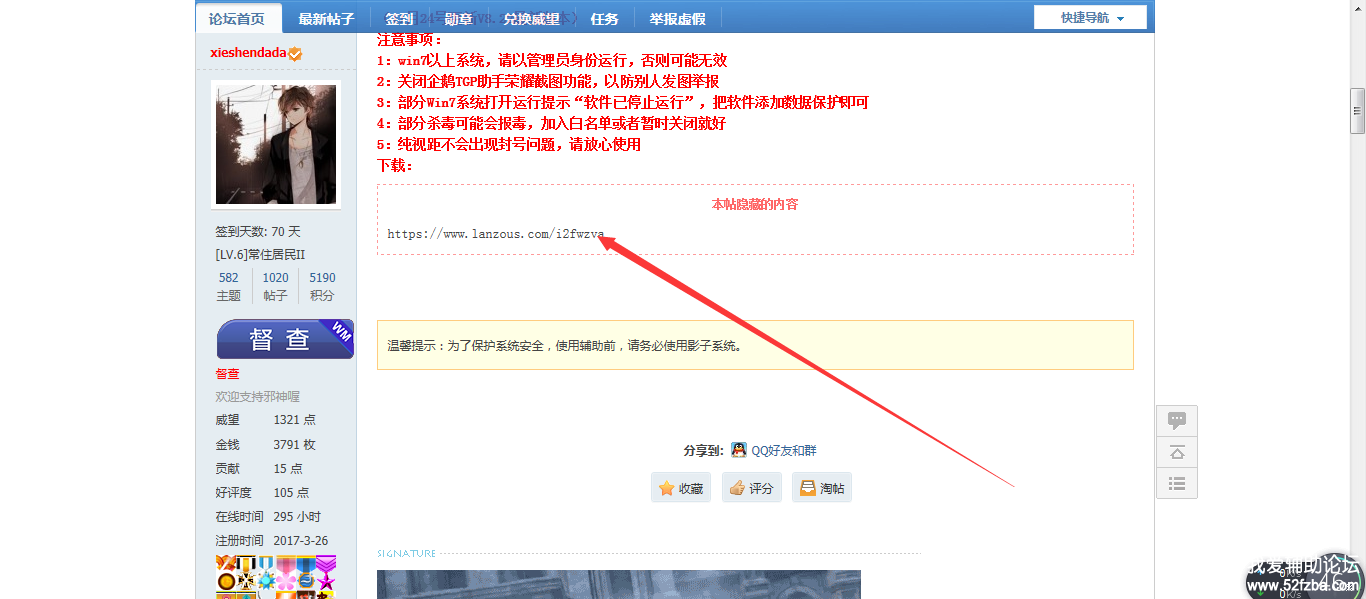
Task: Click the inbox icon on the 淘帖 button
Action: (x=808, y=488)
